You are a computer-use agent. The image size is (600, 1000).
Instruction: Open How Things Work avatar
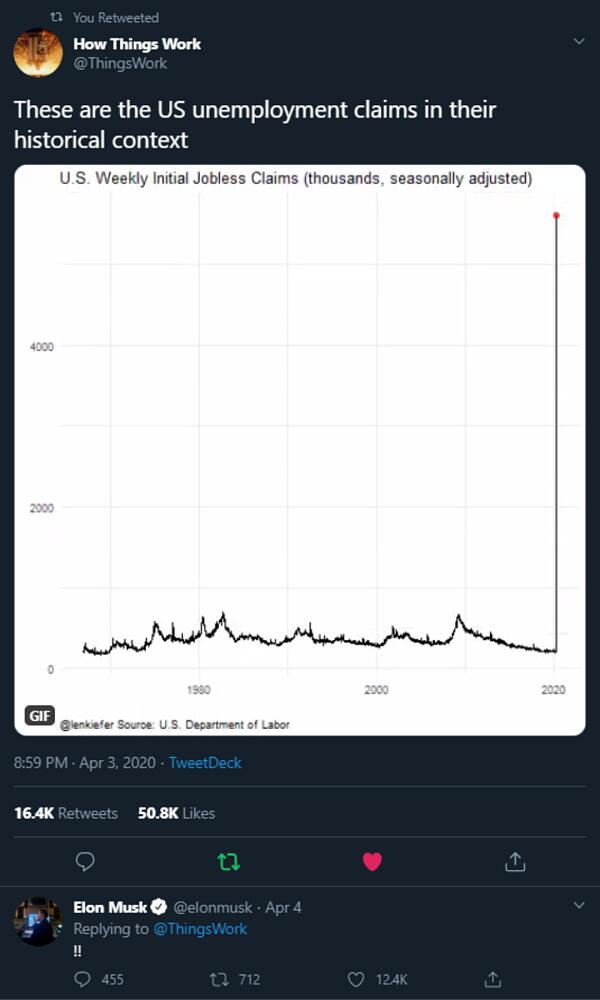[38, 53]
